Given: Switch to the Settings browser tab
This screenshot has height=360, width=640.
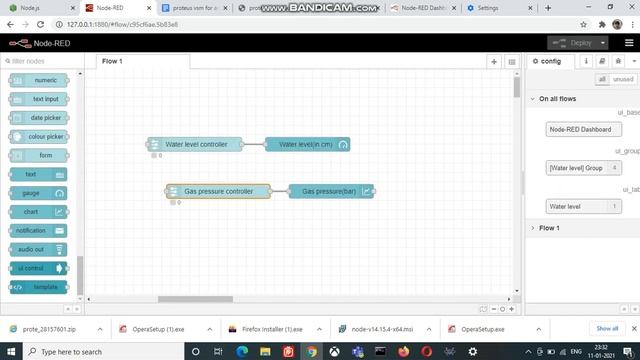Looking at the screenshot, I should coord(500,8).
